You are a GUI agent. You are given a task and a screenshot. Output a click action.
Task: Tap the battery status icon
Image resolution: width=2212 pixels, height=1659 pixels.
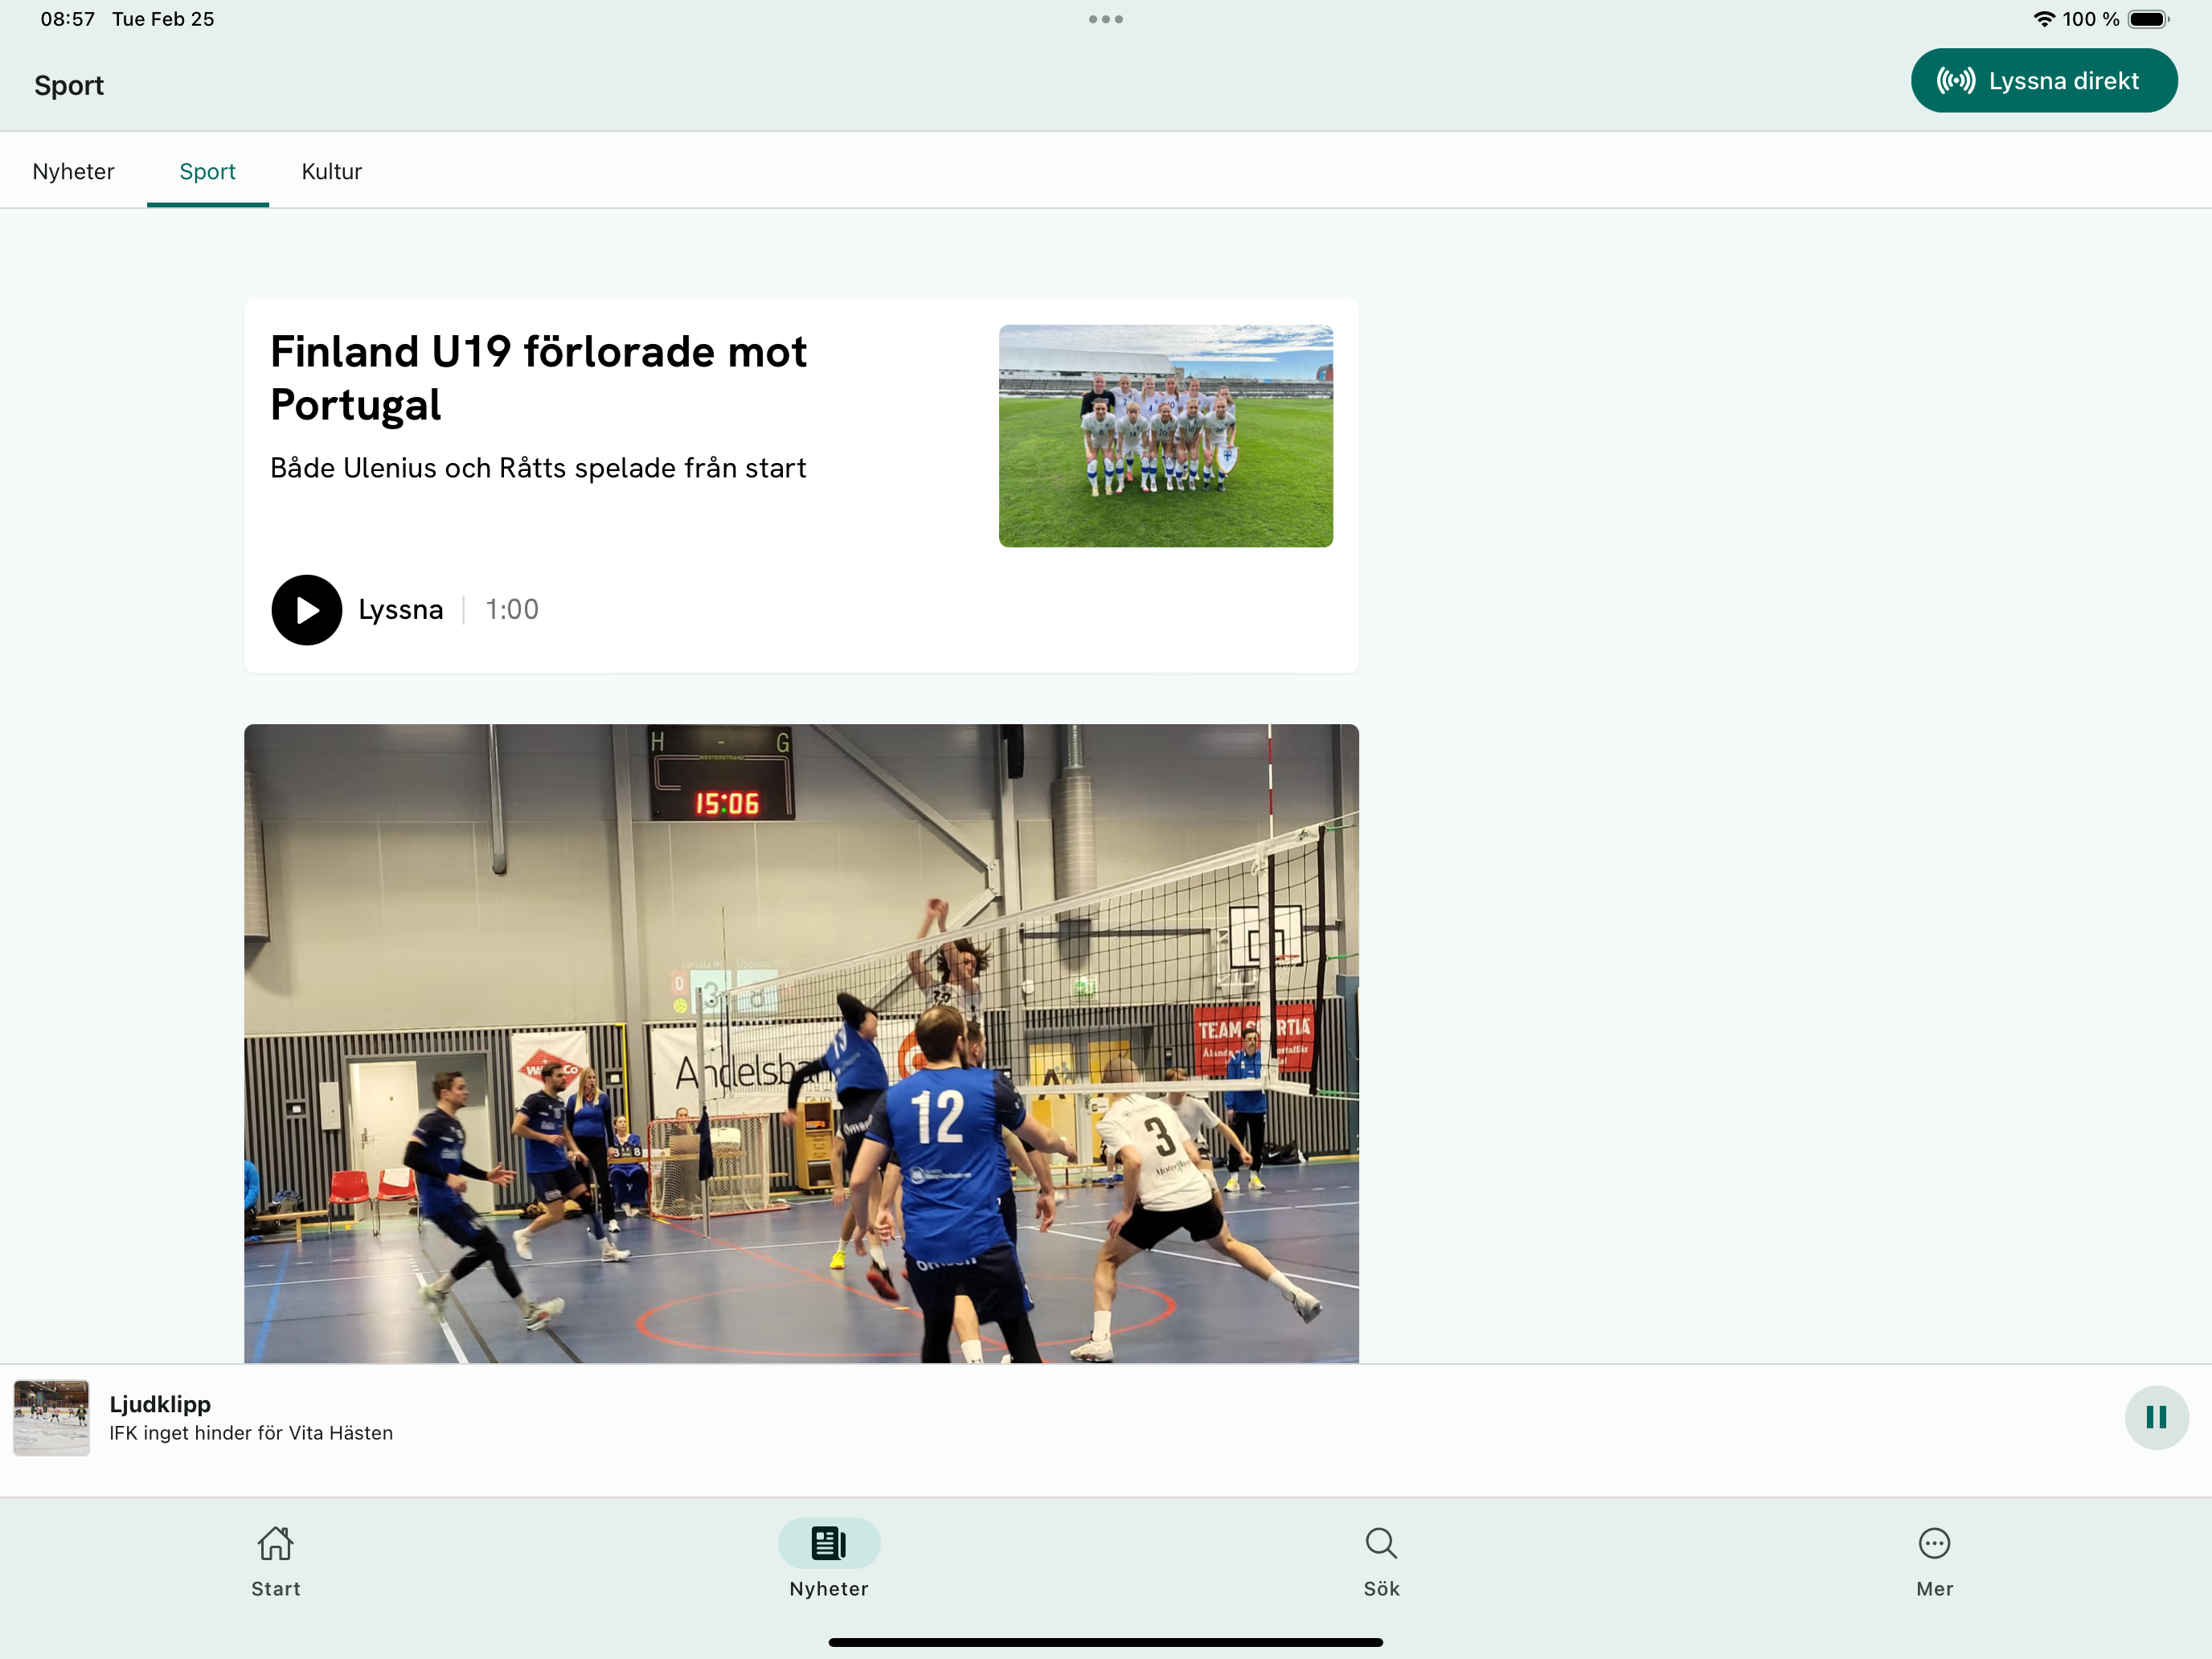[2147, 19]
